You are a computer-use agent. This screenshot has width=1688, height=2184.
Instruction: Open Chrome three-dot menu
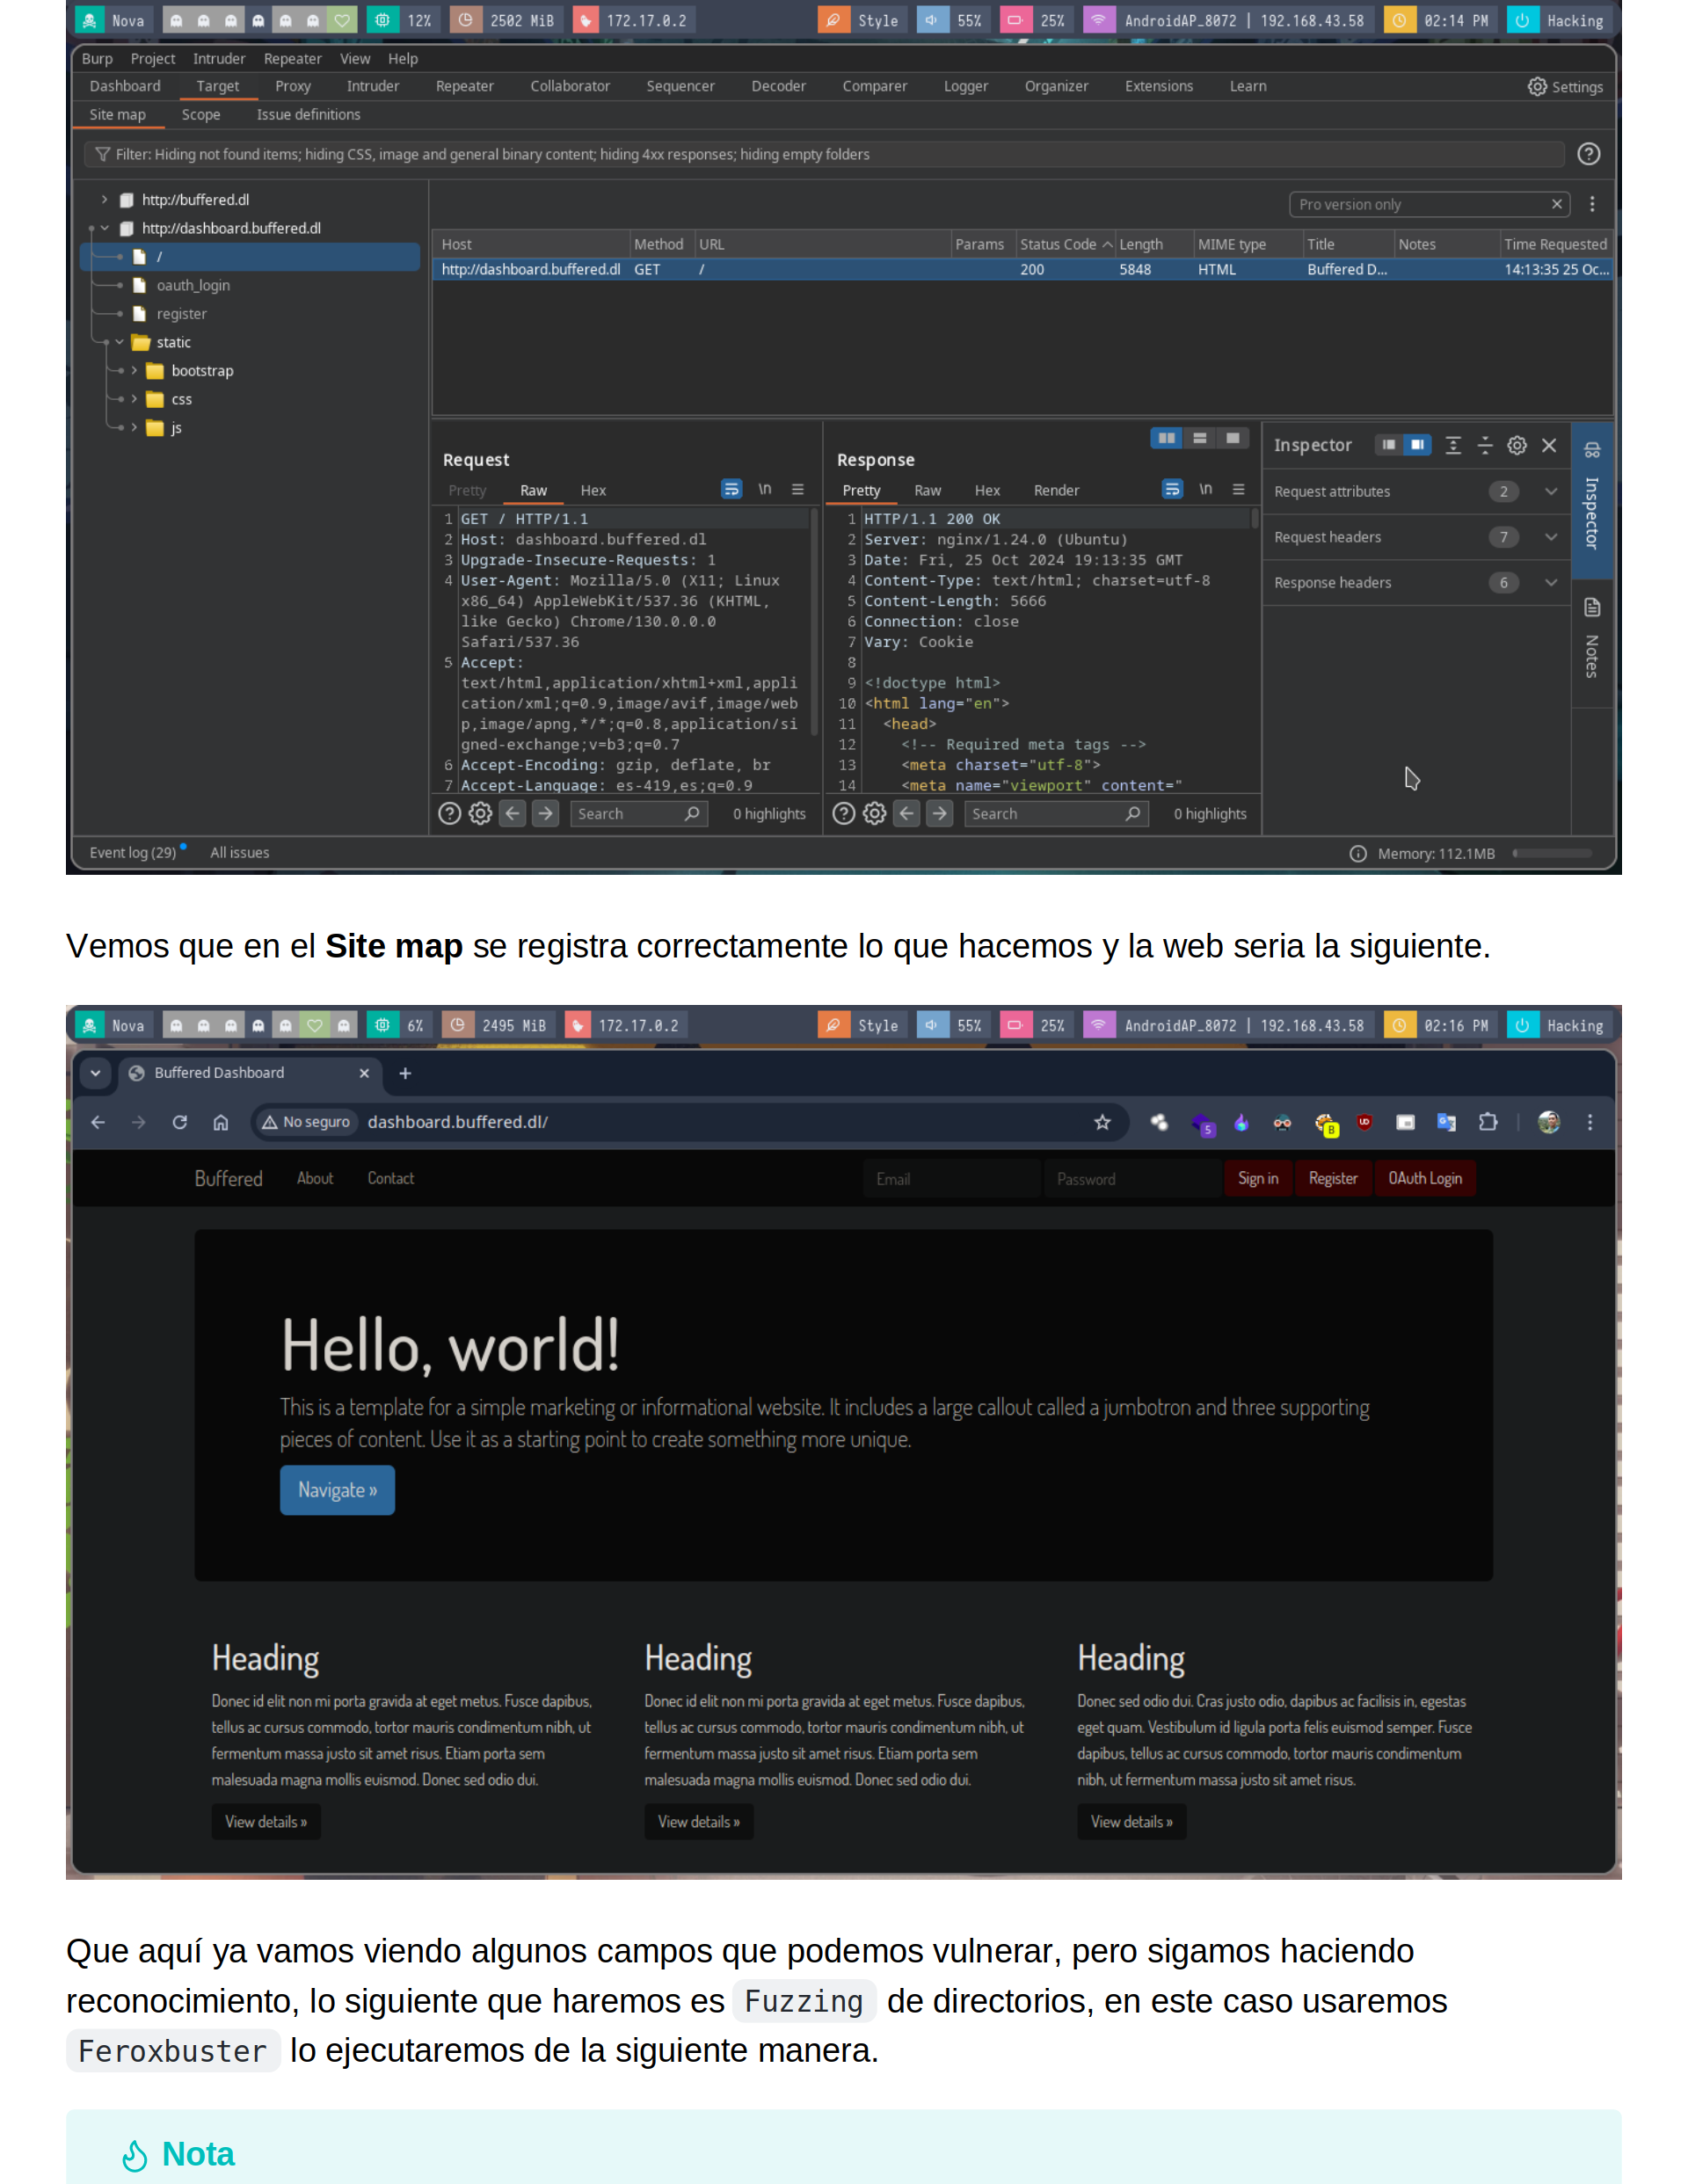tap(1590, 1122)
